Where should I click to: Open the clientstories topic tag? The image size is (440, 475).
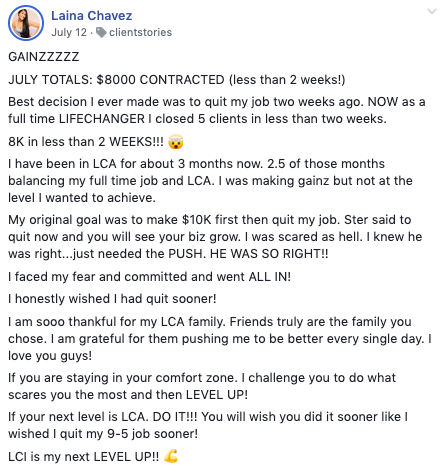[140, 32]
